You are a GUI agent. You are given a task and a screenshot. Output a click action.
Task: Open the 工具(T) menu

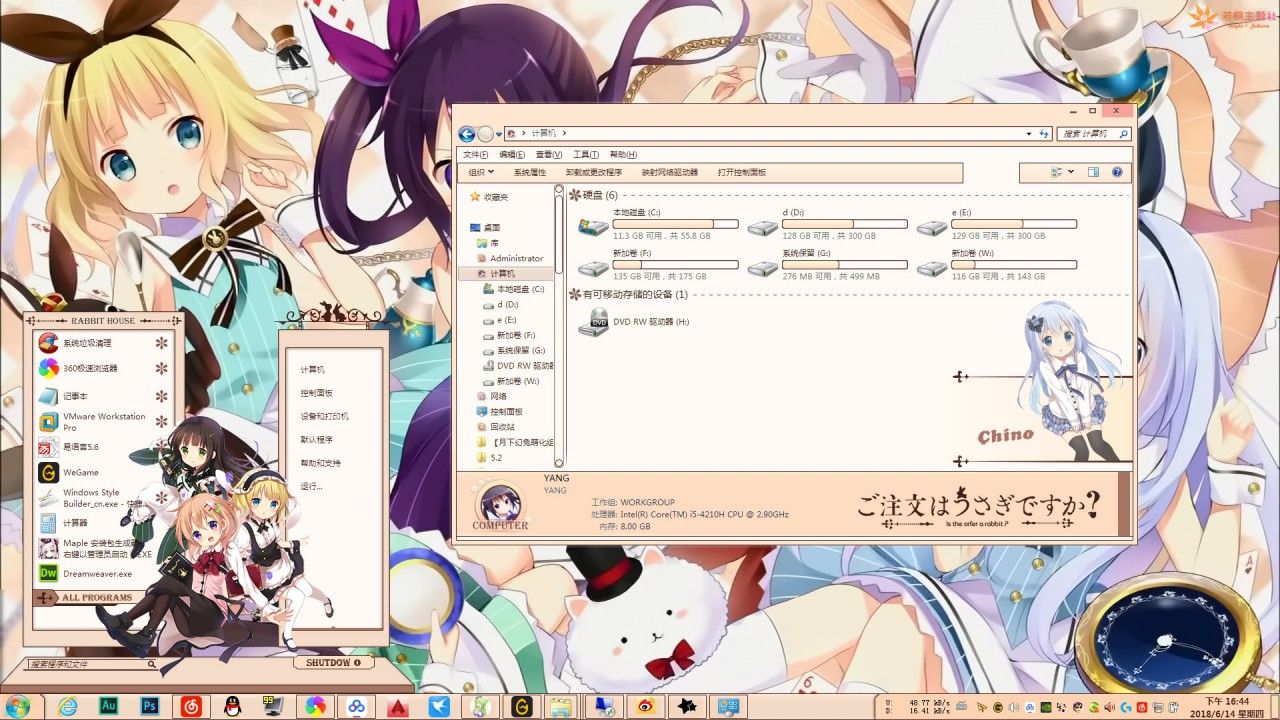[586, 155]
